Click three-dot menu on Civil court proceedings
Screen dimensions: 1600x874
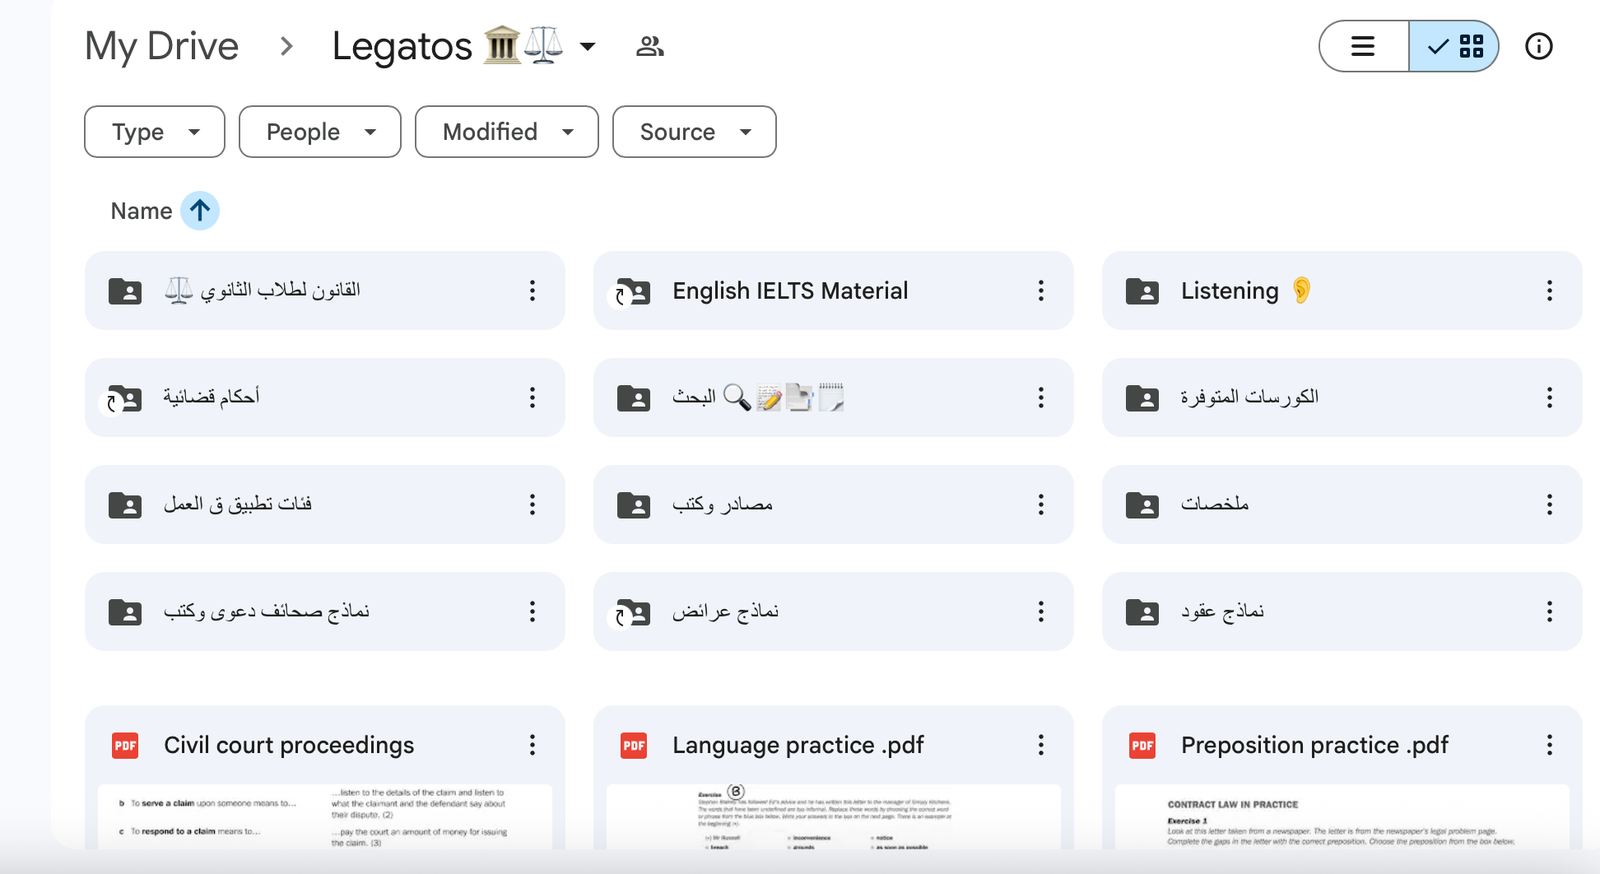click(x=532, y=745)
